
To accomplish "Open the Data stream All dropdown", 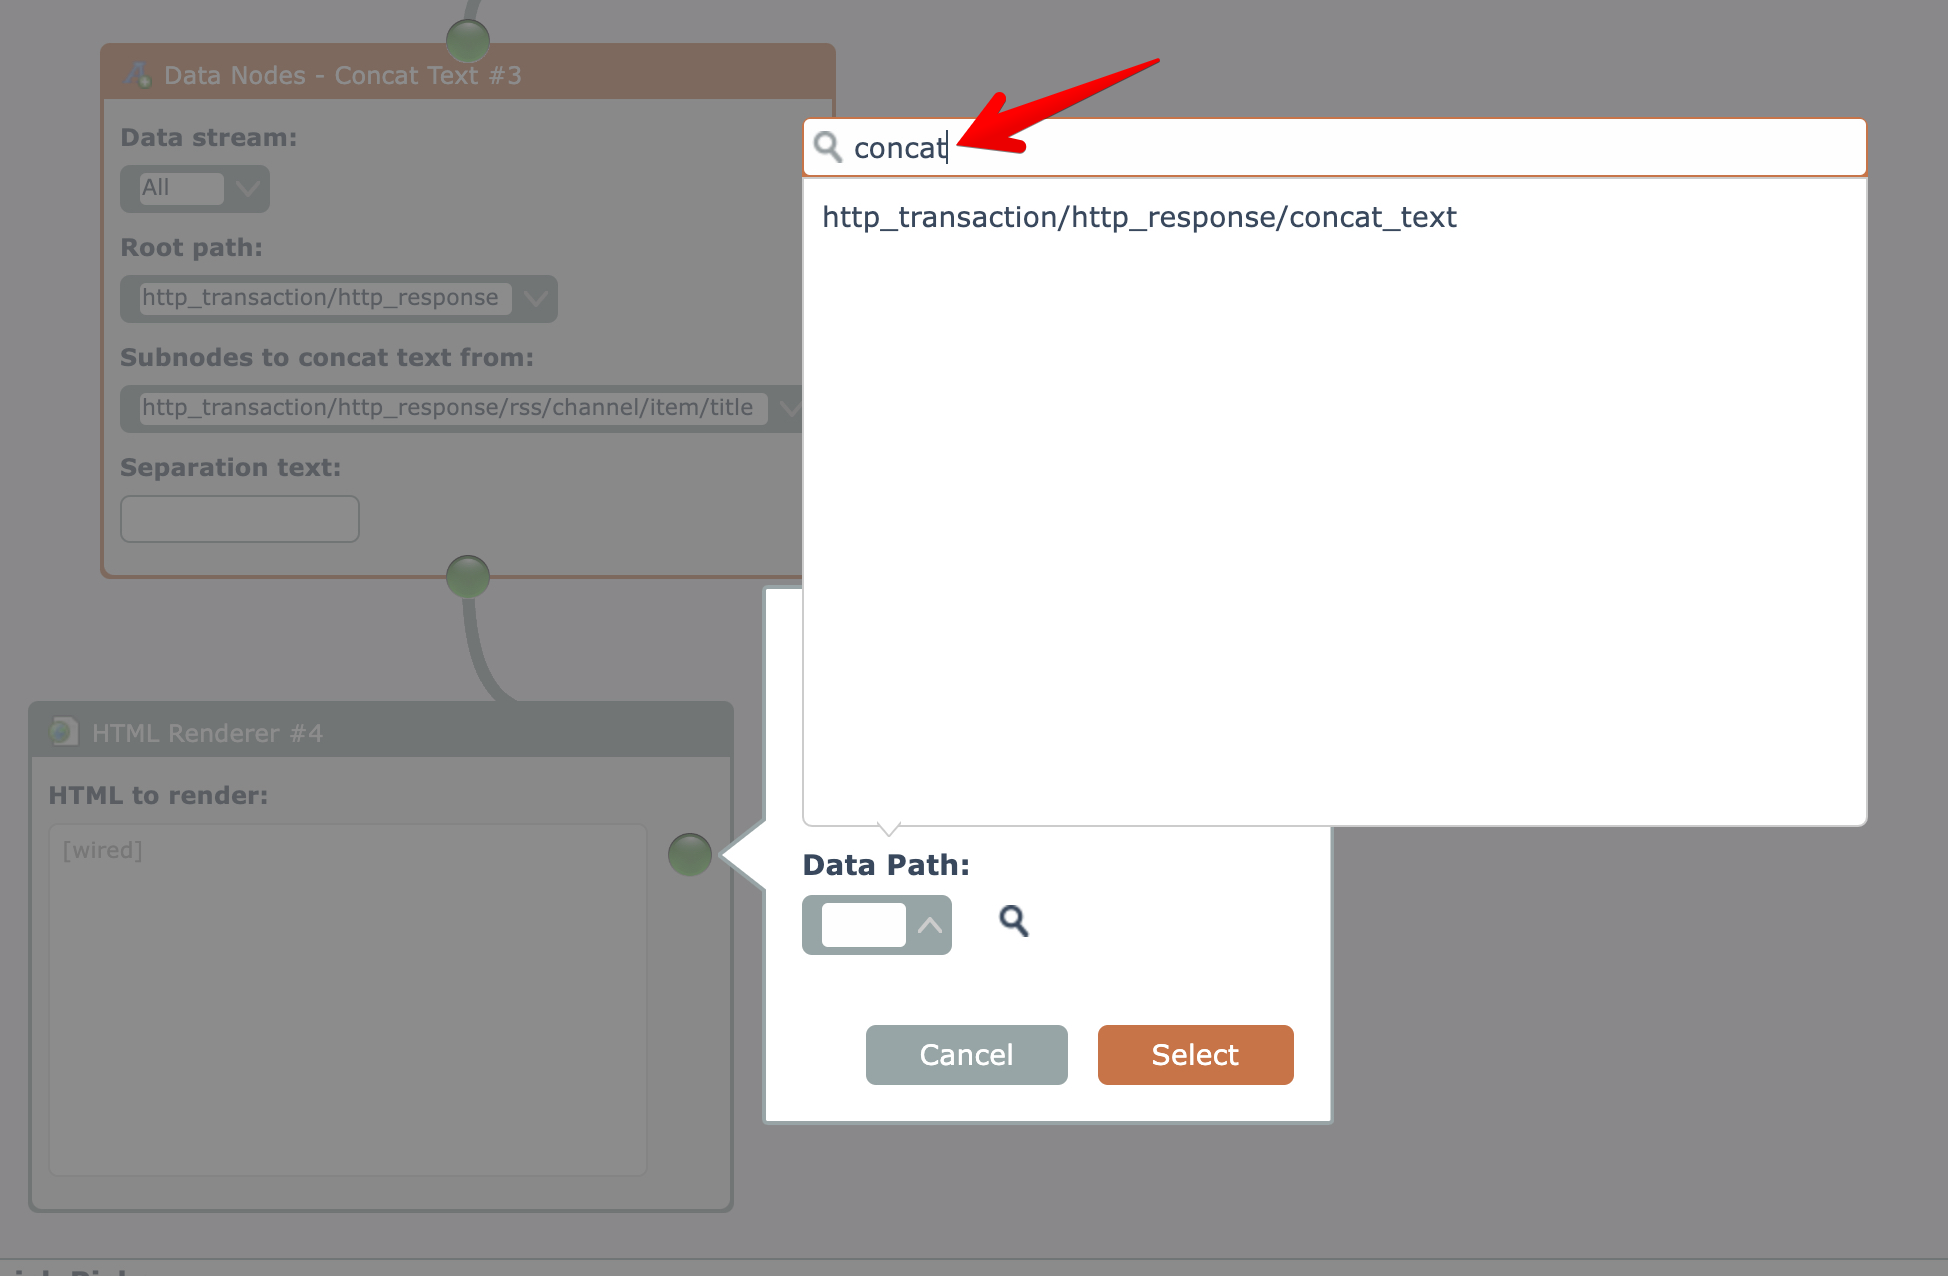I will pos(195,188).
